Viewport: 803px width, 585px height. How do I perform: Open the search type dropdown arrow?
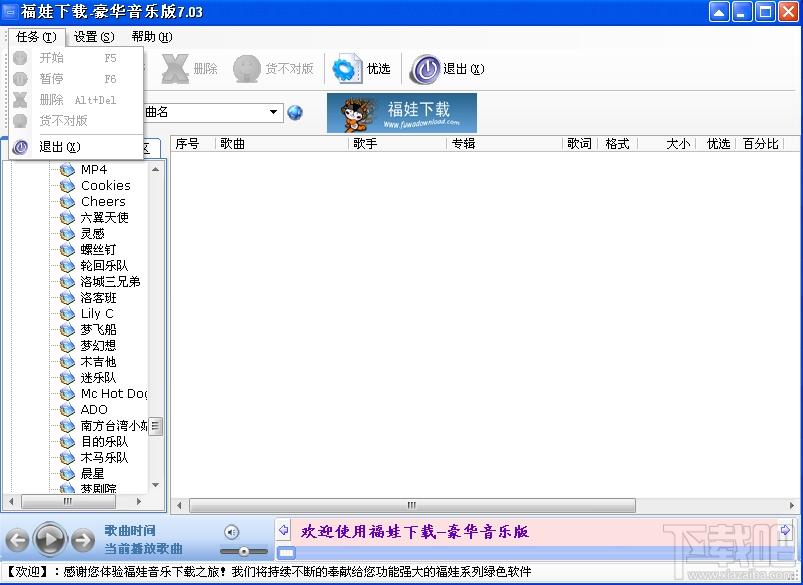click(275, 112)
